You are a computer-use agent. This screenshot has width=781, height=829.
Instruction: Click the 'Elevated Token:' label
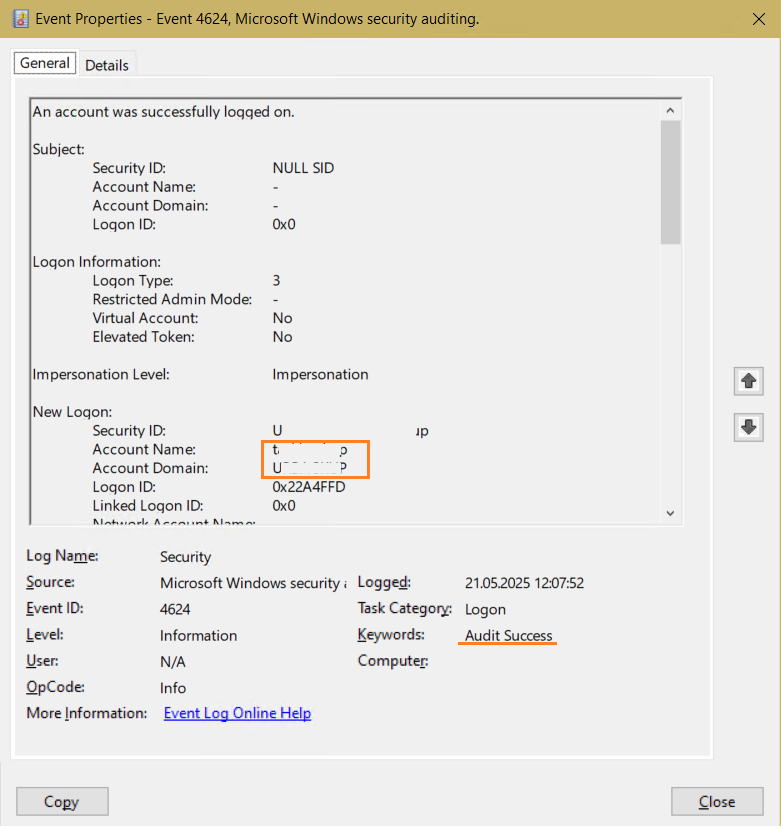[x=143, y=337]
